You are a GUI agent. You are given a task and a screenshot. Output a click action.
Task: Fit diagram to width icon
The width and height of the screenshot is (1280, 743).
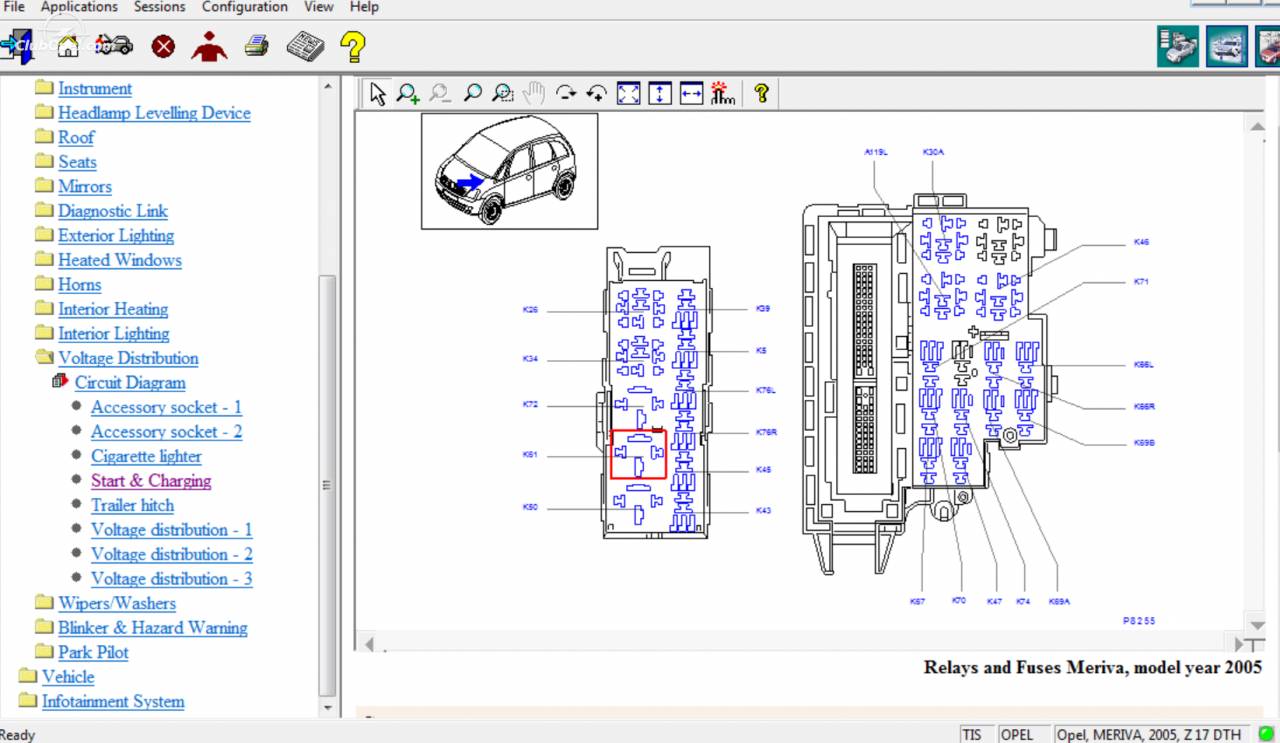[x=691, y=93]
